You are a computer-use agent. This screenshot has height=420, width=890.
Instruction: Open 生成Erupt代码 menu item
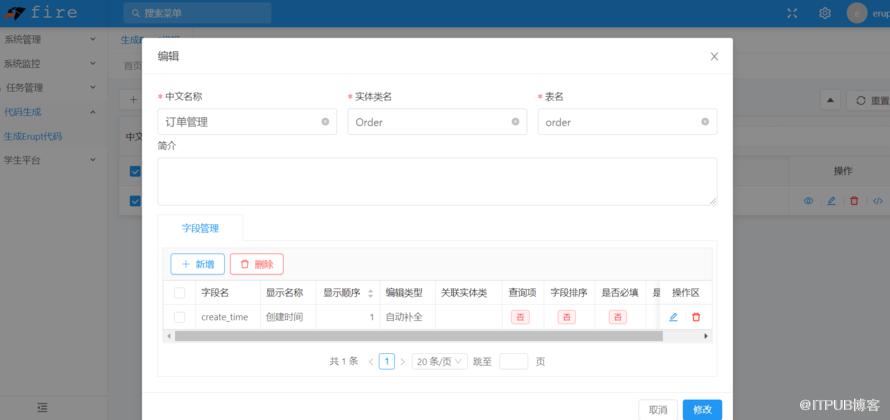[x=33, y=136]
